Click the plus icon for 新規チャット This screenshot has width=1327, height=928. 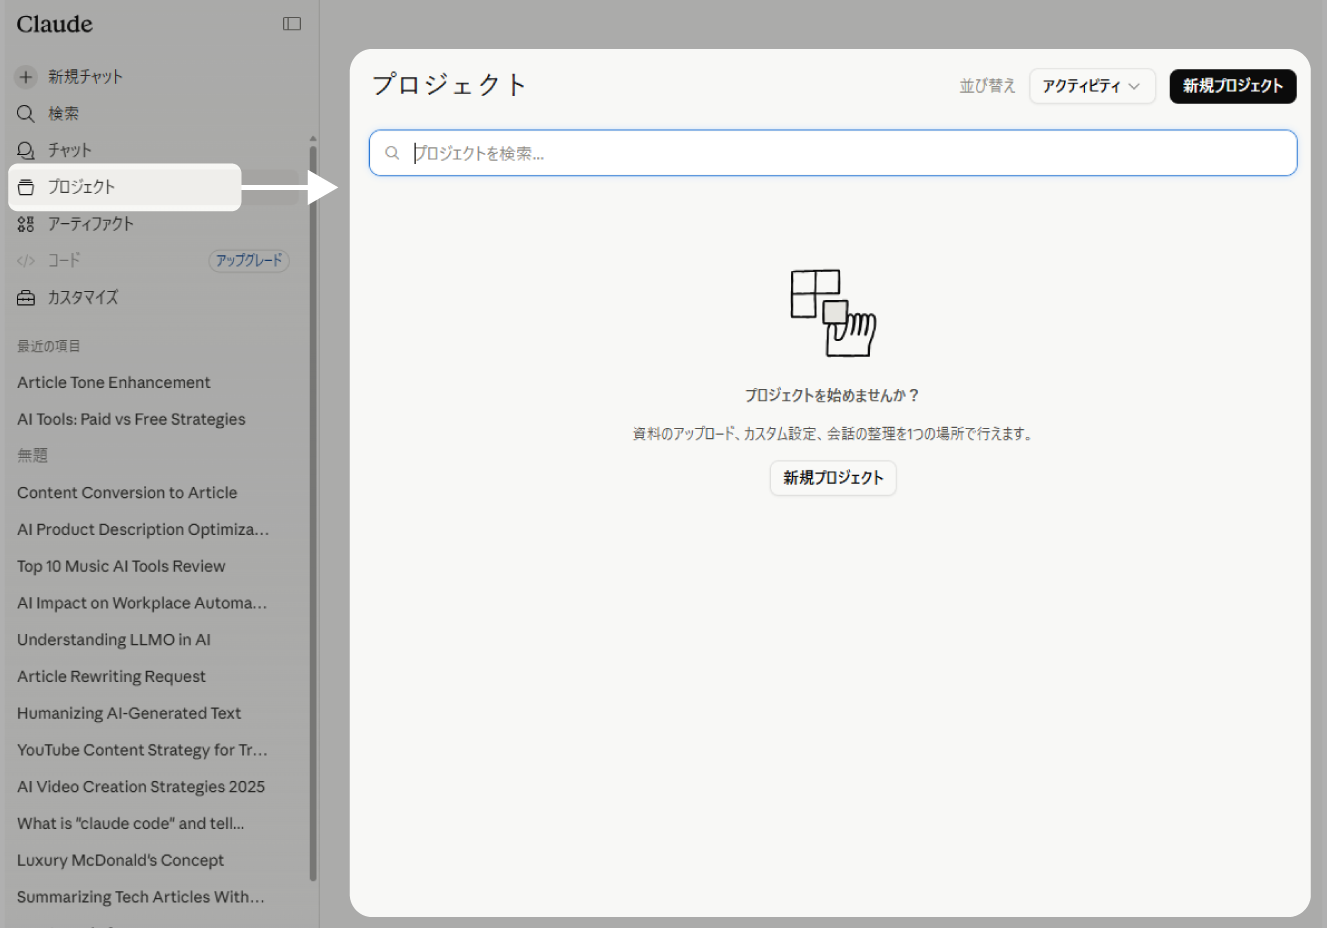[x=26, y=77]
